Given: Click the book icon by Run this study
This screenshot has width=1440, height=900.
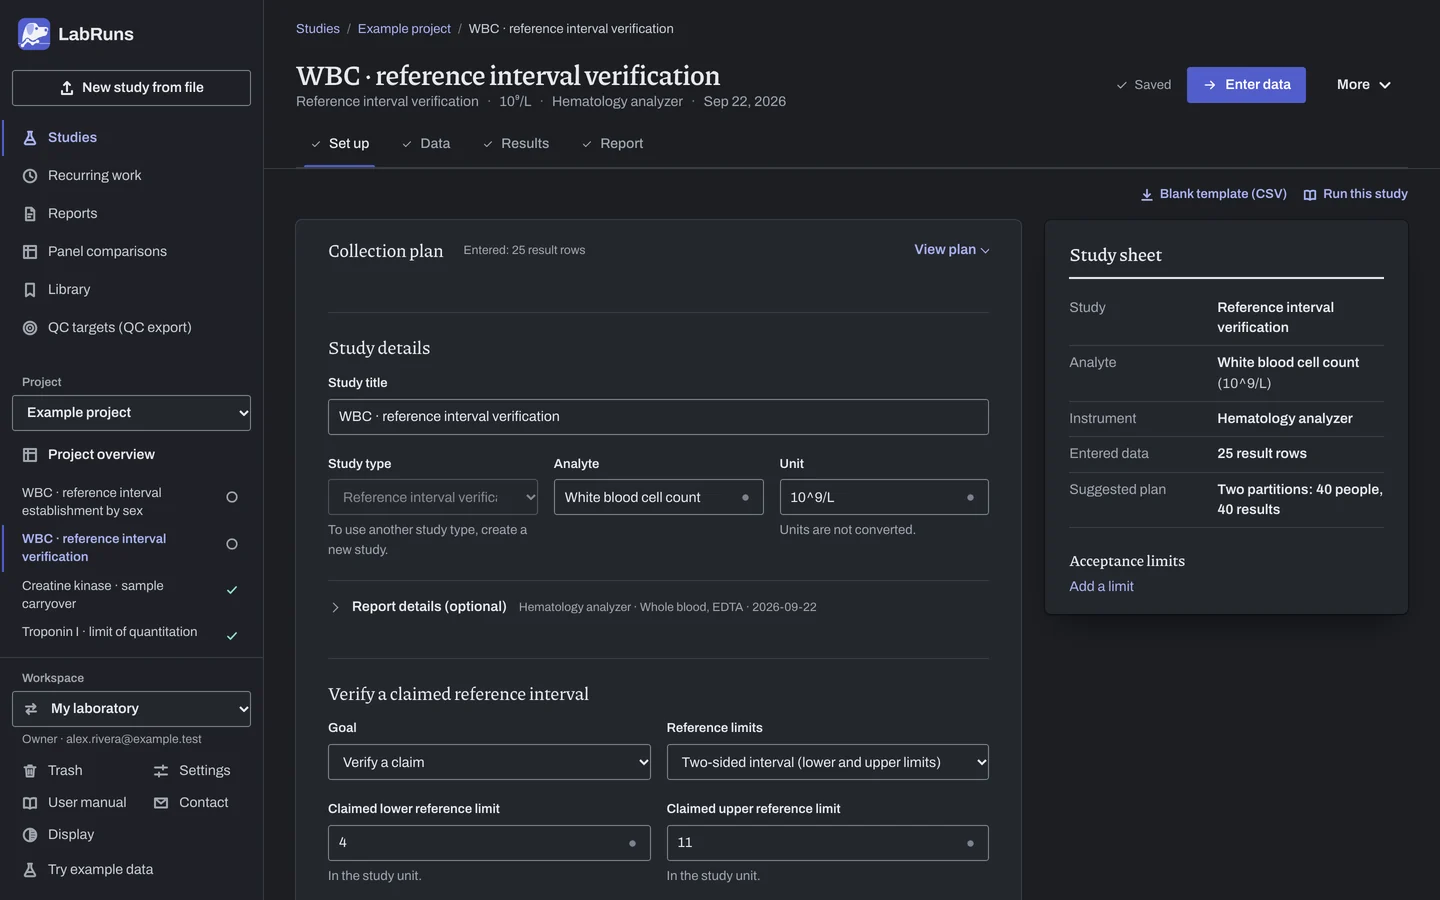Looking at the screenshot, I should [1310, 195].
